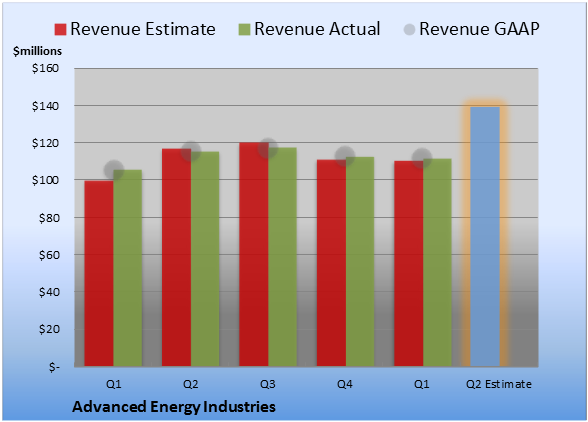Image resolution: width=588 pixels, height=422 pixels.
Task: Select the red estimate bar for Q2
Action: tap(176, 258)
